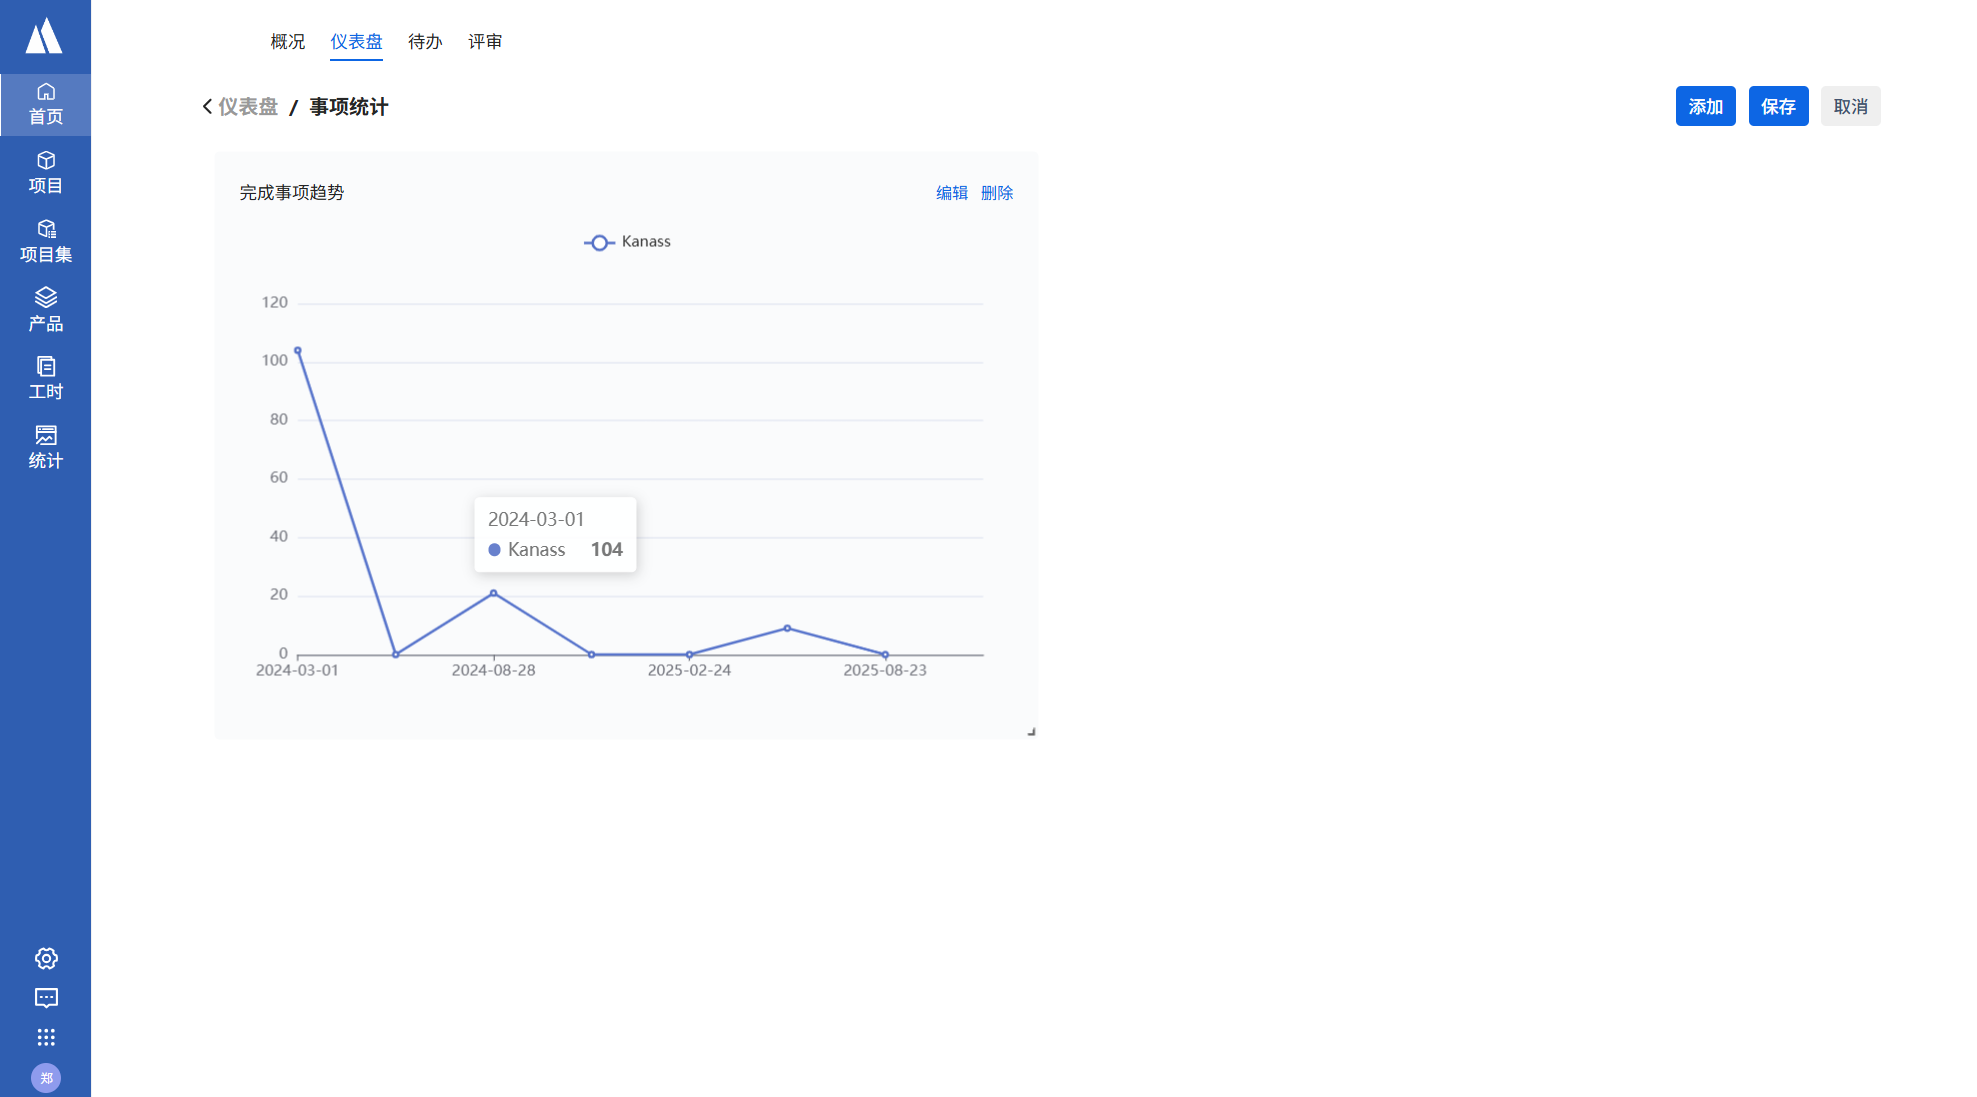Screen dimensions: 1977x1097
Task: Open the 统计 statistics sidebar icon
Action: pyautogui.click(x=45, y=447)
